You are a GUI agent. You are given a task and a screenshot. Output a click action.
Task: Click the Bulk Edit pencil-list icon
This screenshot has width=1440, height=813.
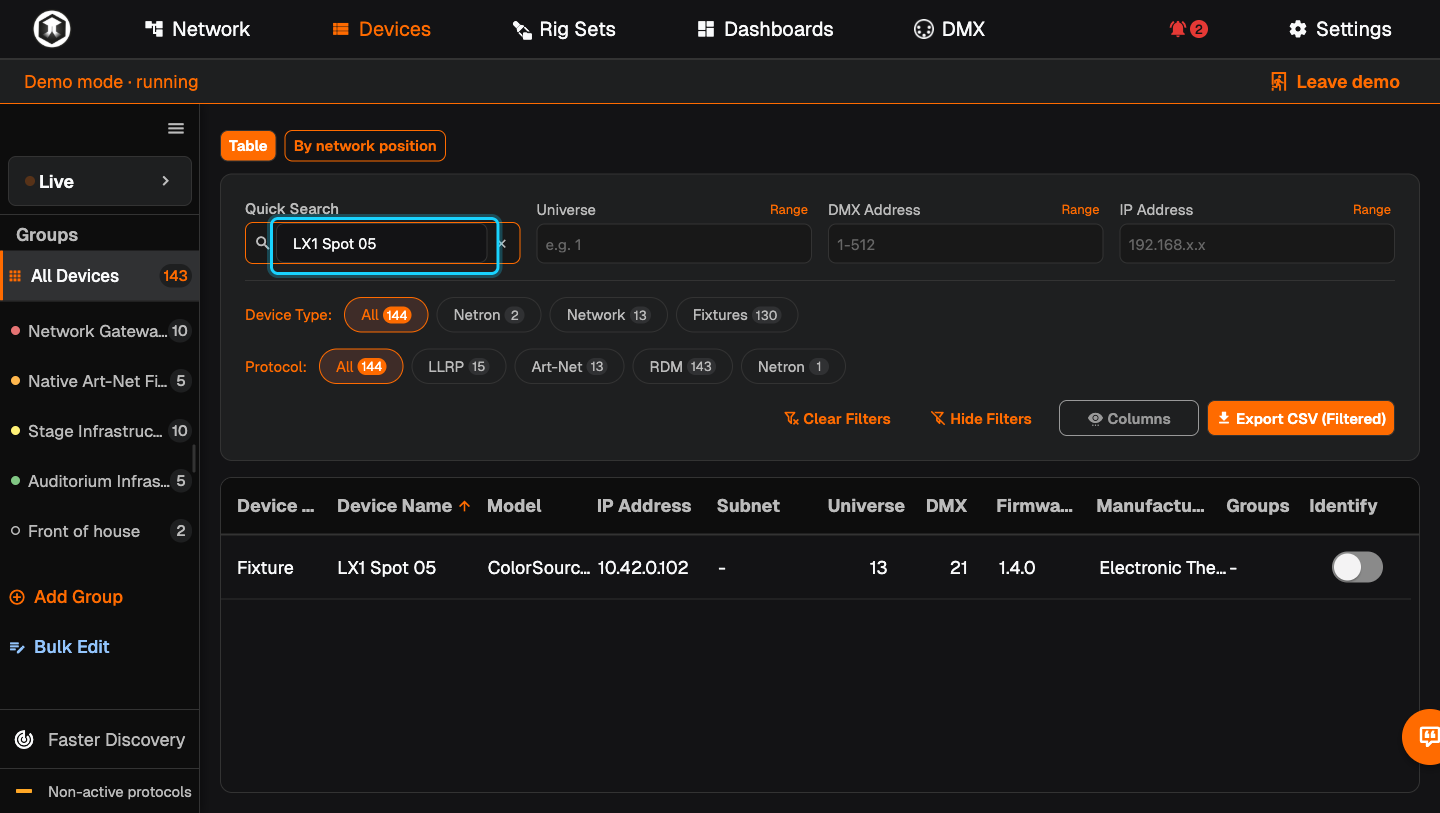17,647
